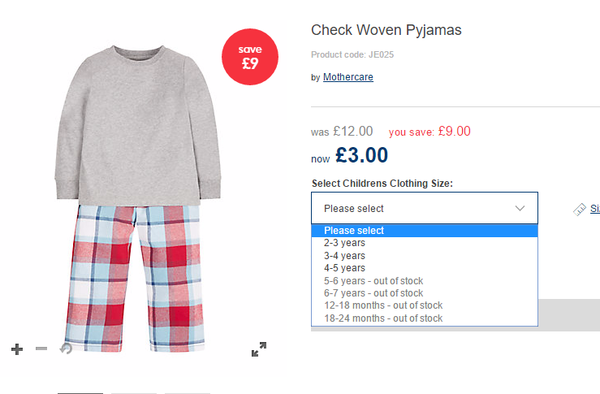The height and width of the screenshot is (394, 600).
Task: Zoom out with the minus icon
Action: tap(41, 348)
